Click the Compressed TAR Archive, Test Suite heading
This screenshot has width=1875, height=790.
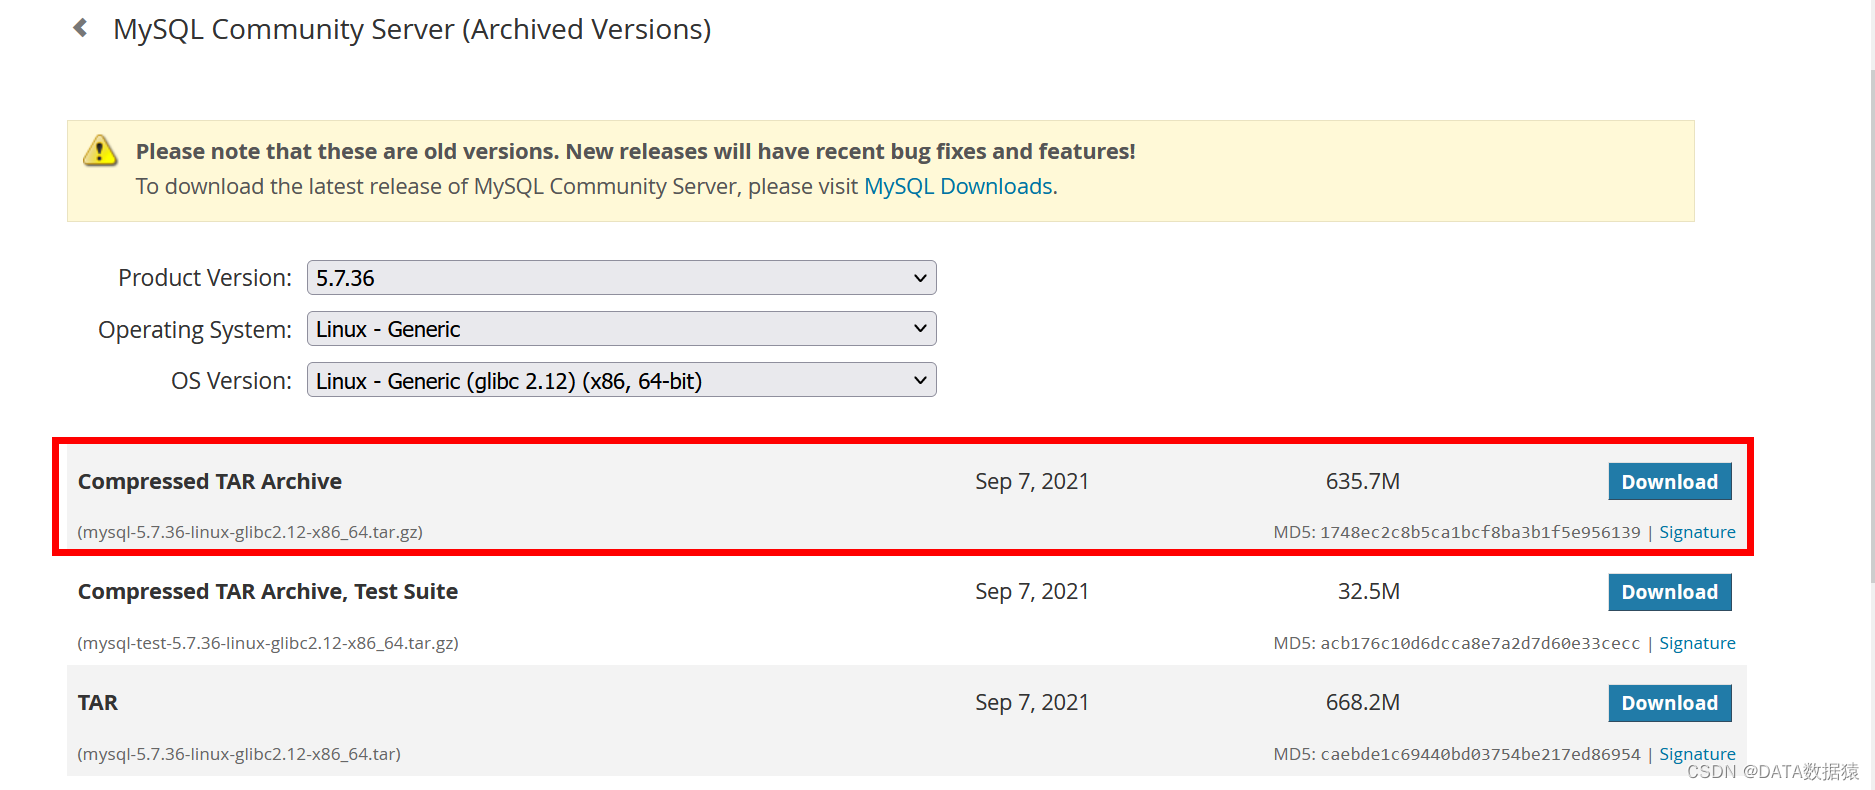coord(268,592)
